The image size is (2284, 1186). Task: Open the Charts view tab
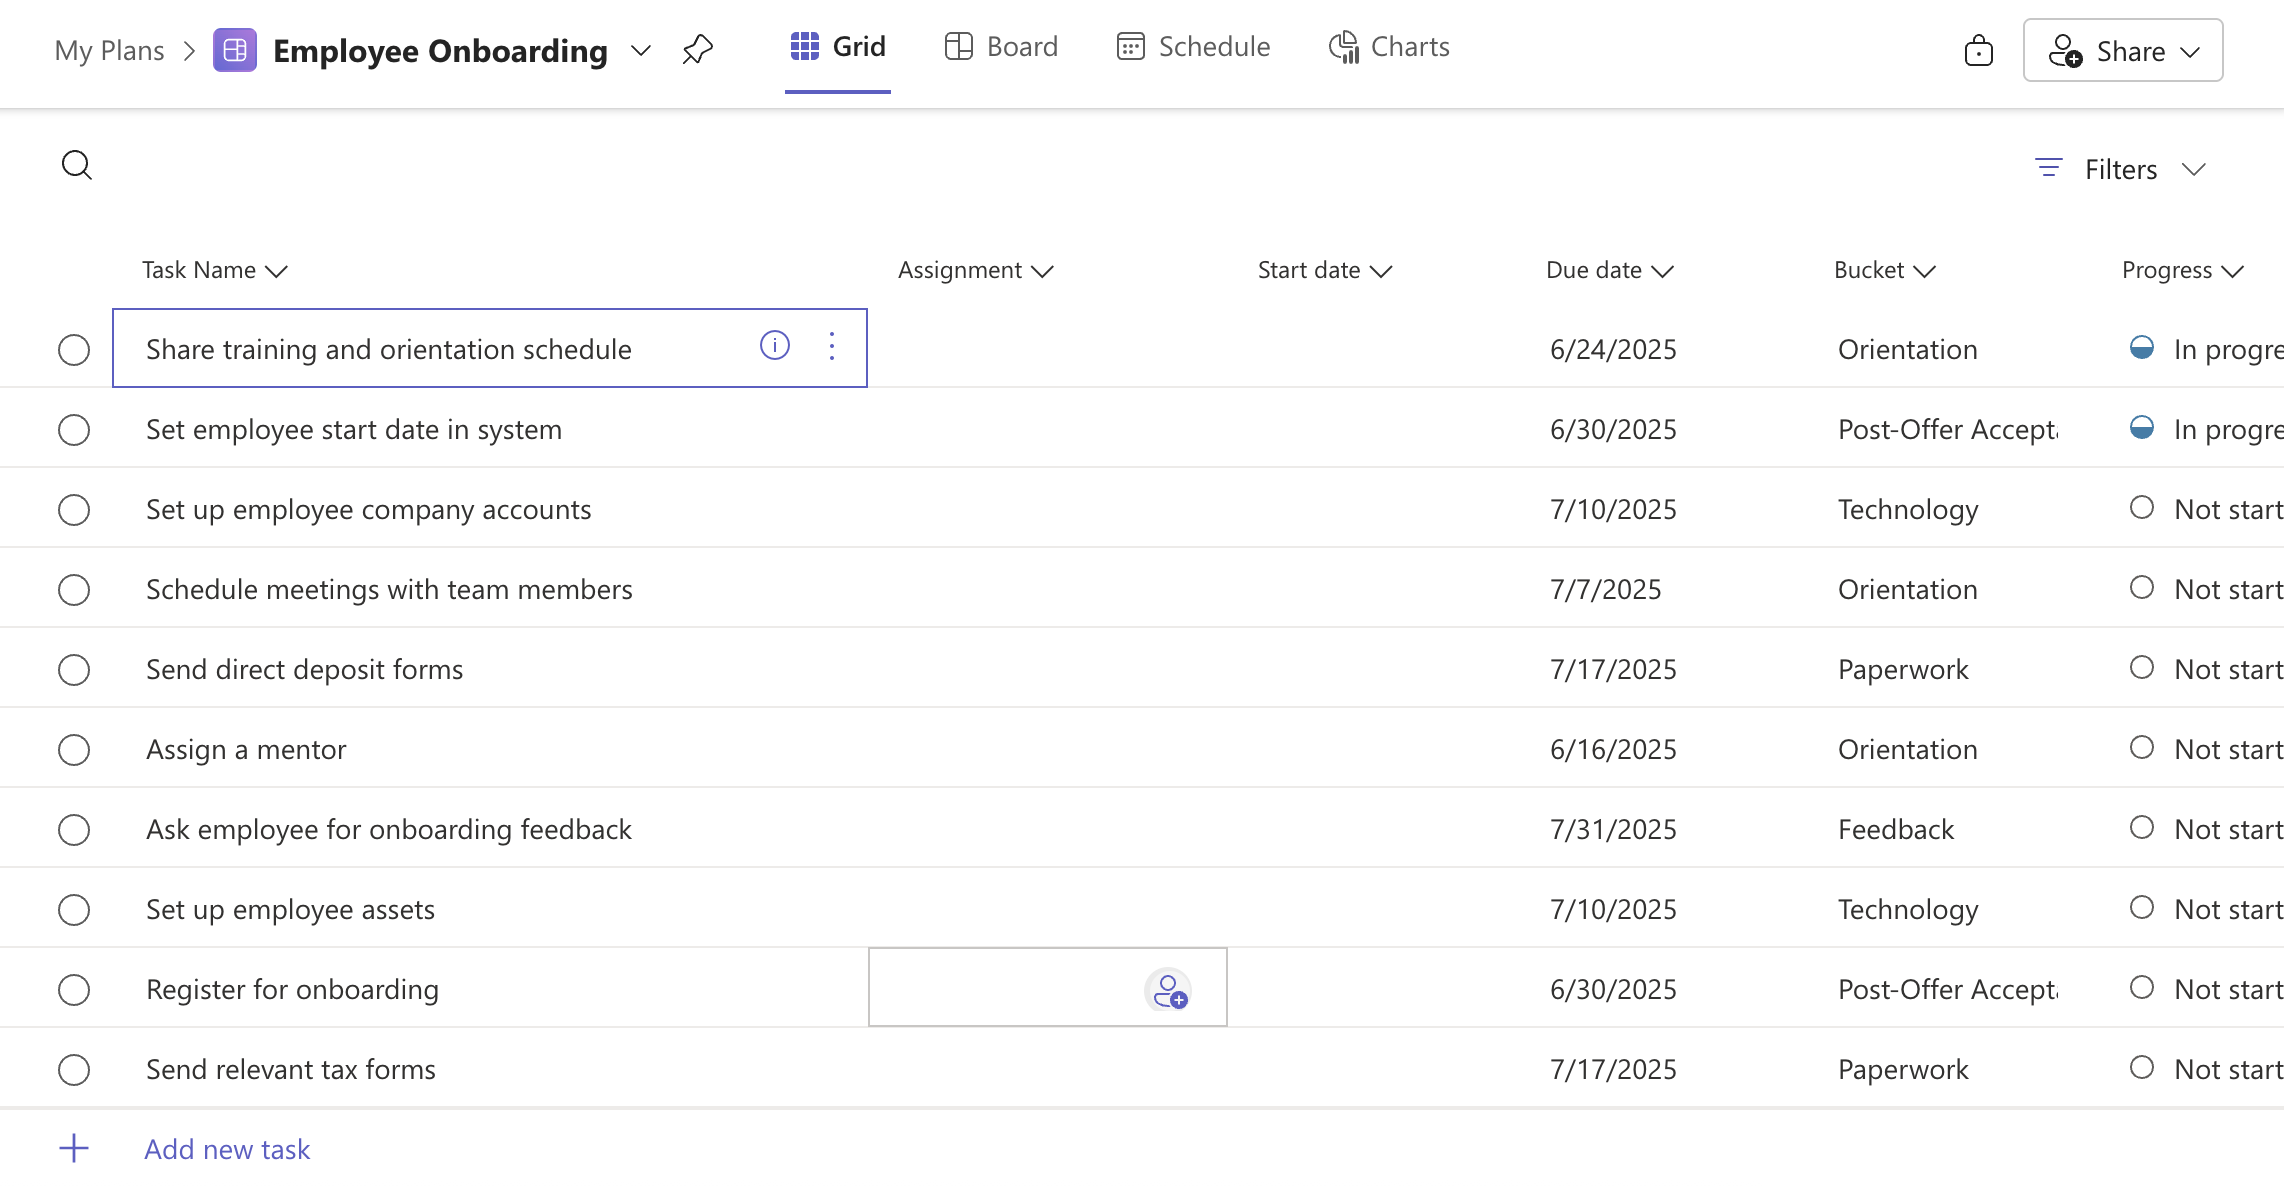coord(1389,47)
